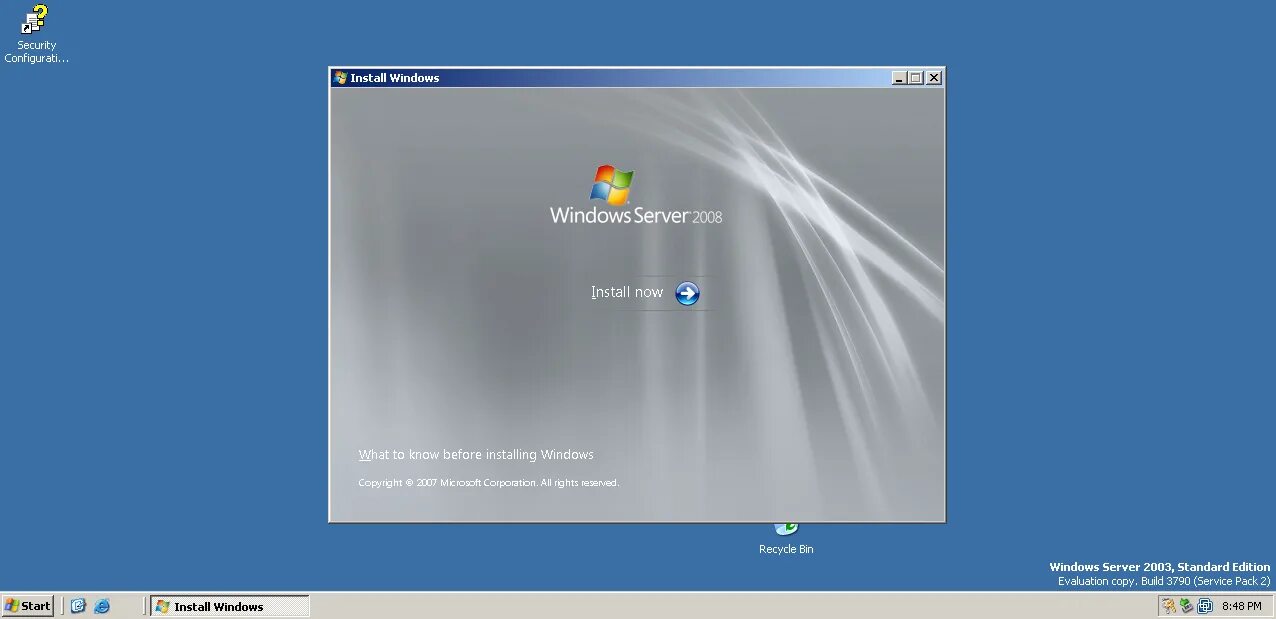The height and width of the screenshot is (619, 1276).
Task: Maximize the Install Windows window
Action: (915, 78)
